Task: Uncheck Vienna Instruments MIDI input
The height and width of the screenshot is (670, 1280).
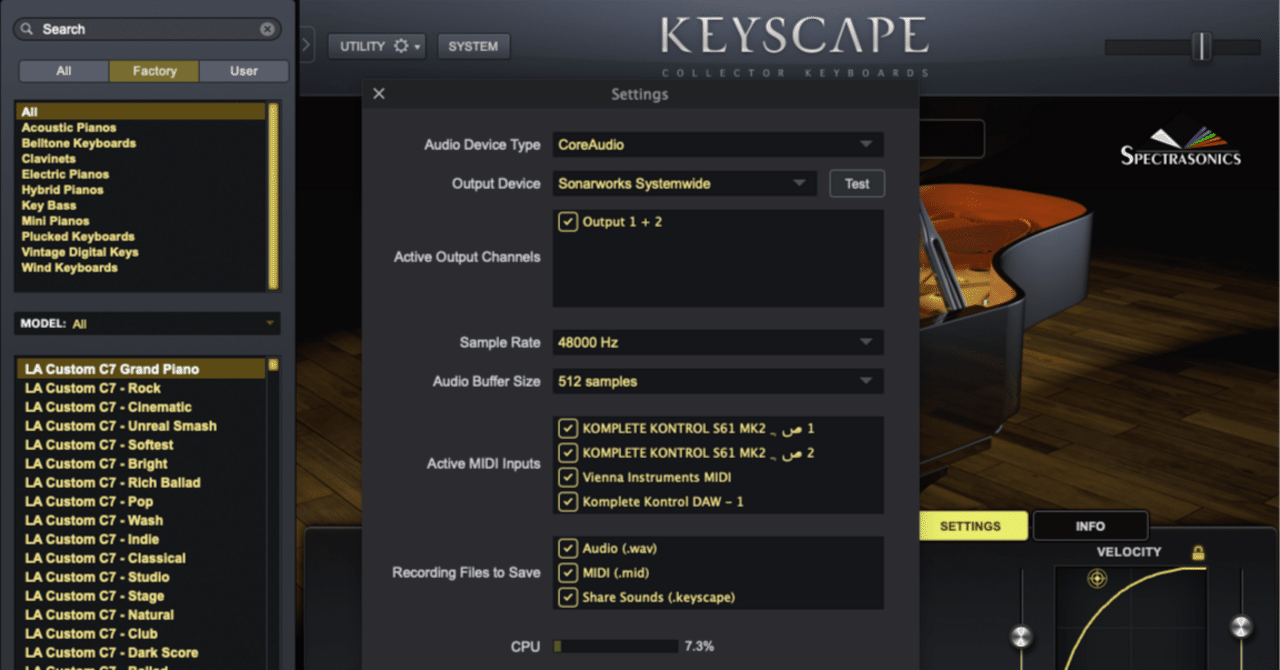Action: [x=571, y=477]
